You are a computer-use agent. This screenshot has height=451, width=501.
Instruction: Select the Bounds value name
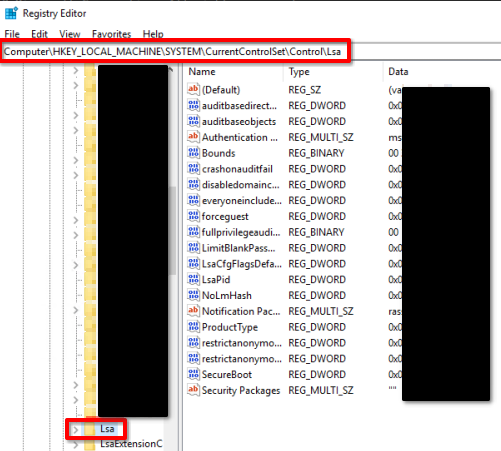(x=218, y=153)
